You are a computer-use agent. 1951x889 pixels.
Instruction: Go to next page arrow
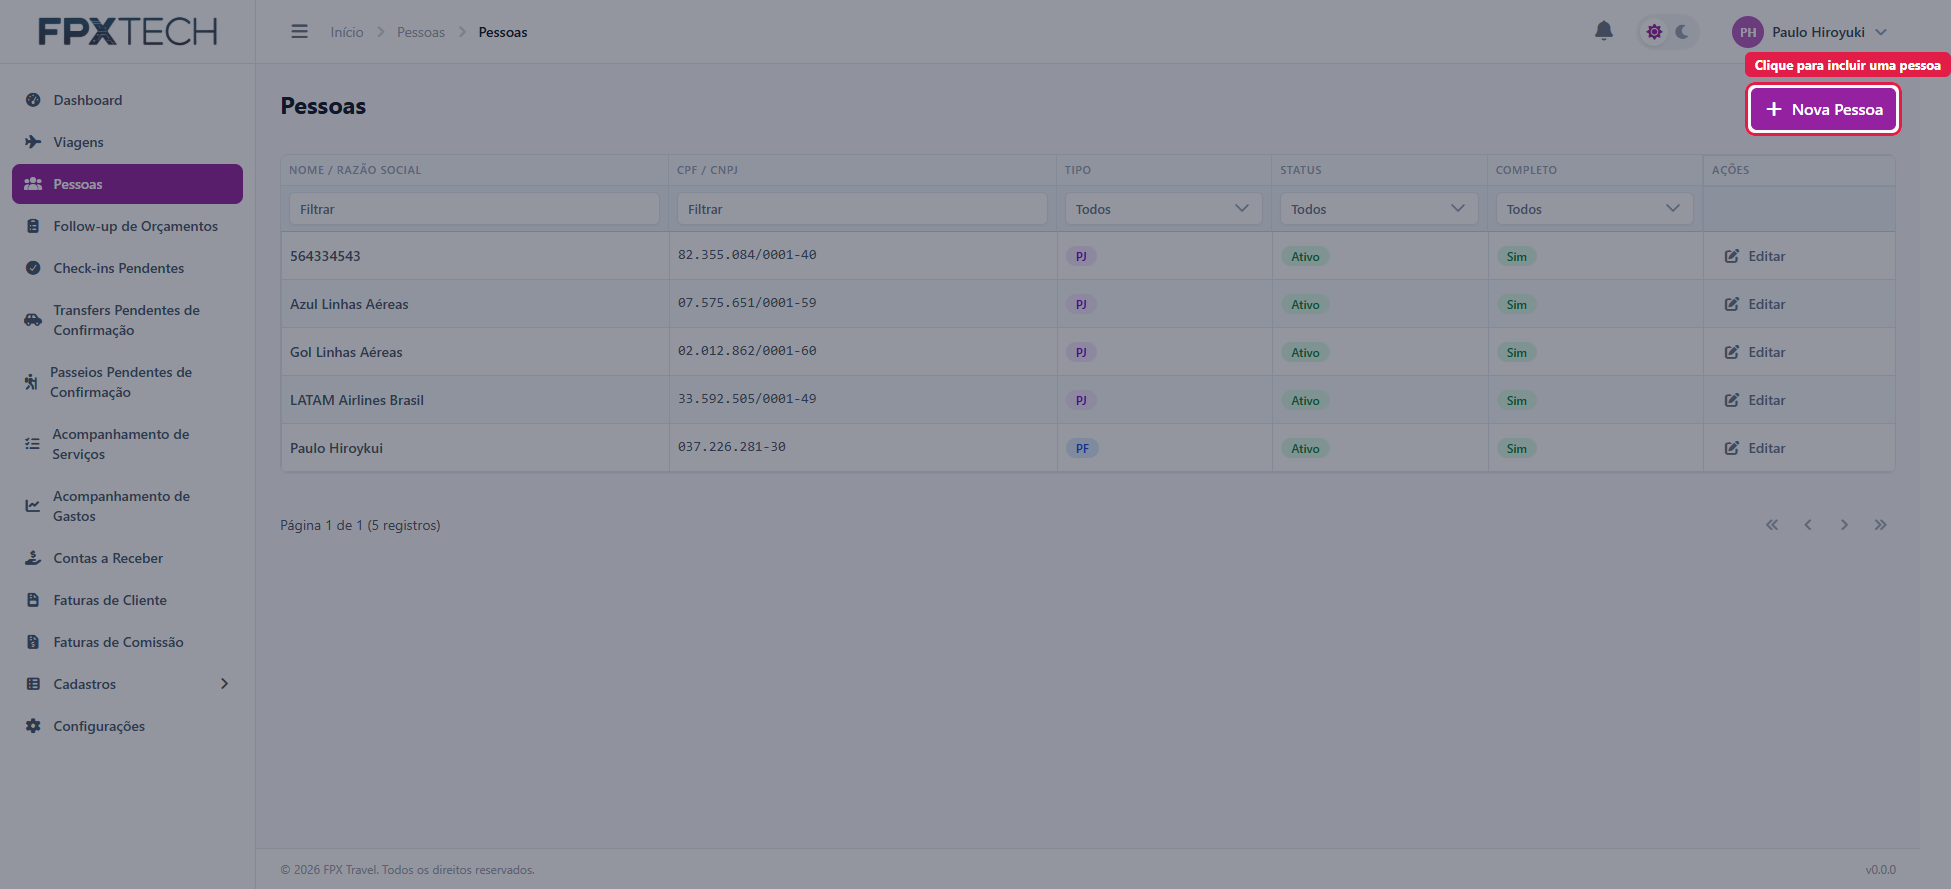1844,525
